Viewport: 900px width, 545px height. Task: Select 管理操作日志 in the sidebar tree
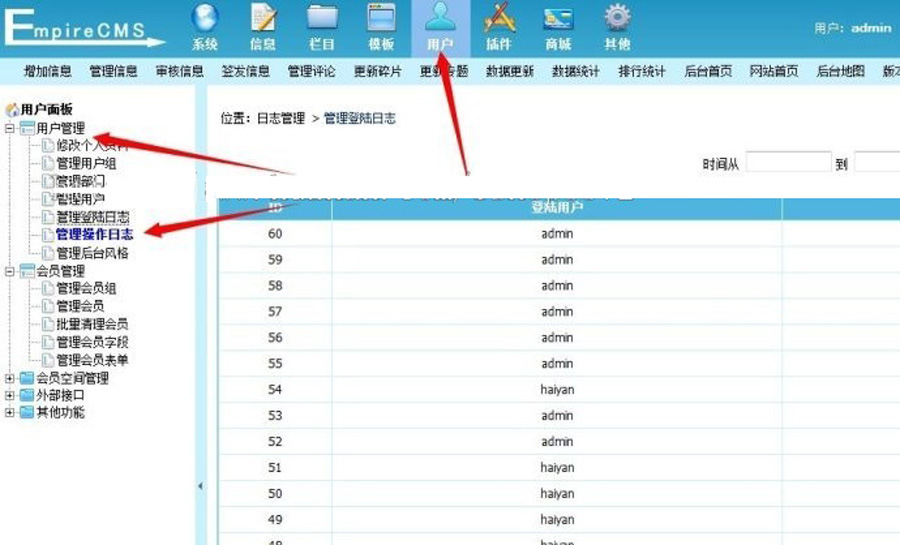[x=94, y=235]
